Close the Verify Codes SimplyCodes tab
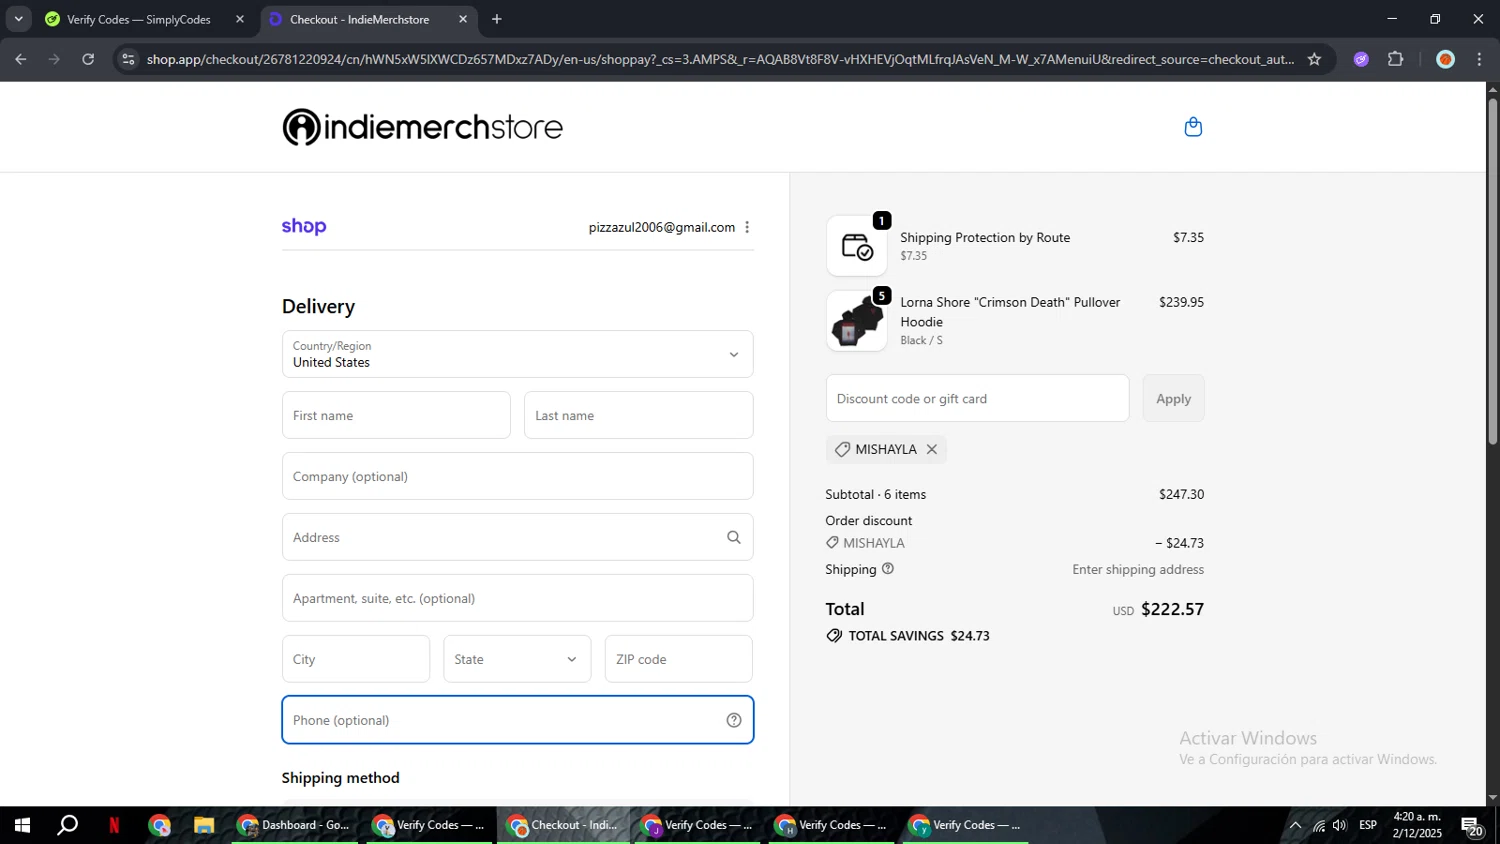 click(x=240, y=19)
